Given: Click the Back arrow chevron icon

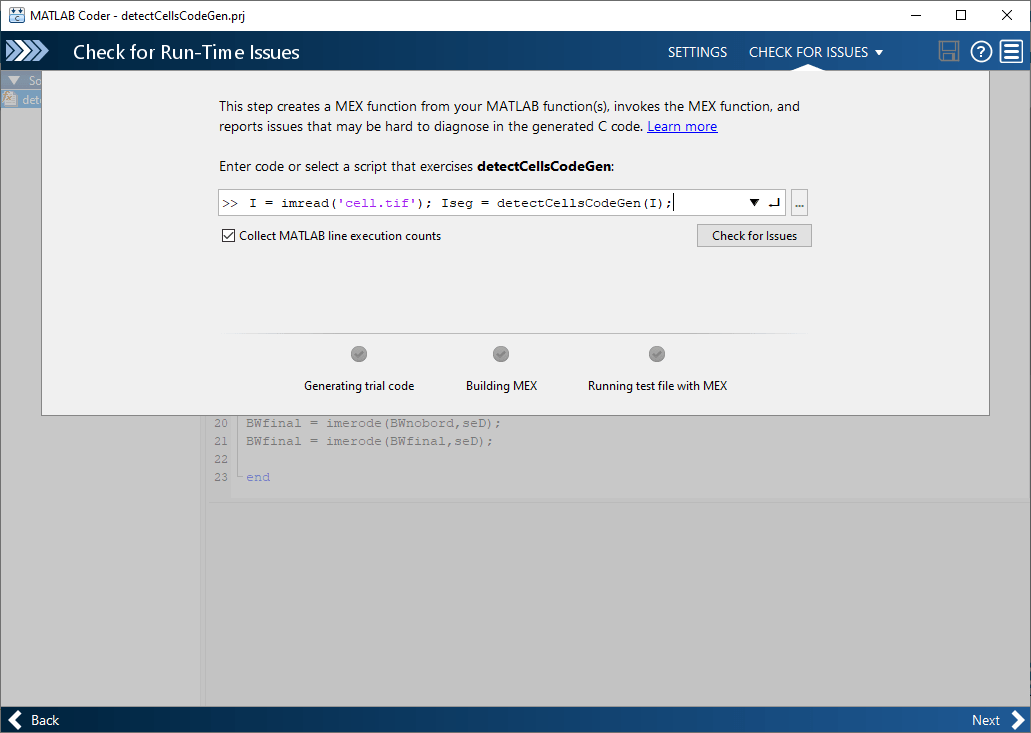Looking at the screenshot, I should (x=16, y=720).
